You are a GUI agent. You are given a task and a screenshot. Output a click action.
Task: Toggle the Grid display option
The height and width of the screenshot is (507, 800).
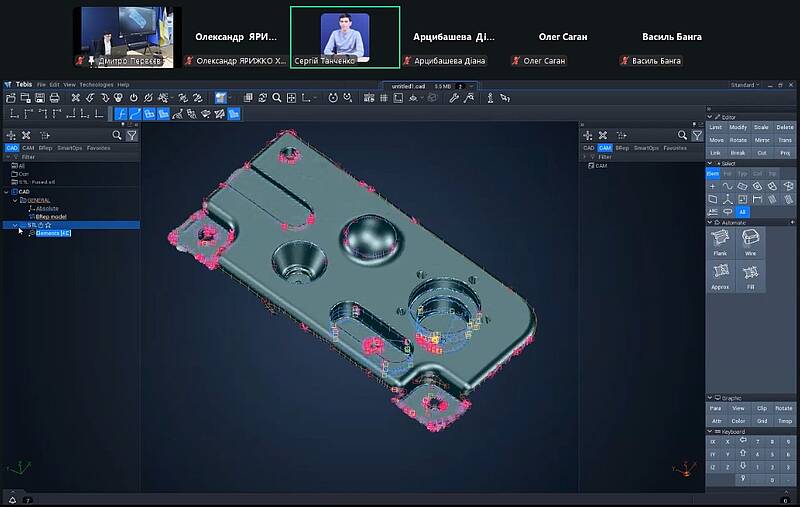click(762, 421)
